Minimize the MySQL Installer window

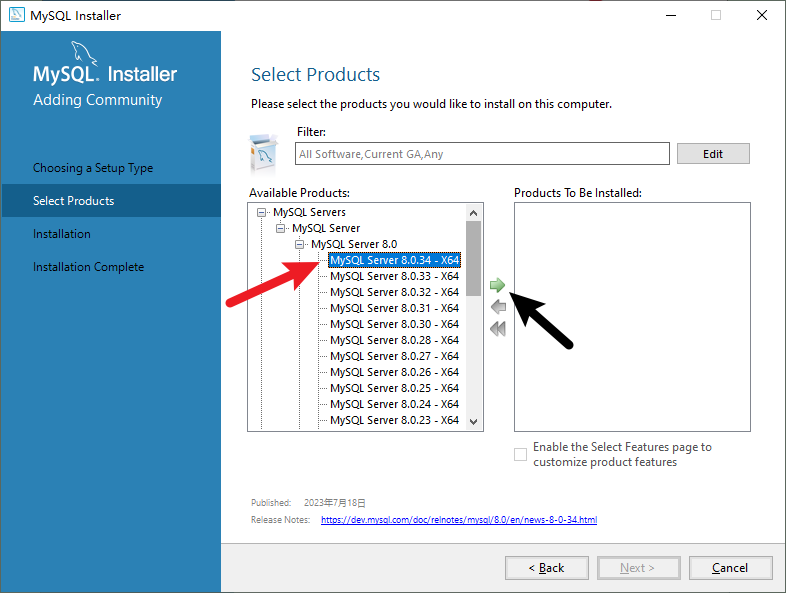[x=671, y=15]
